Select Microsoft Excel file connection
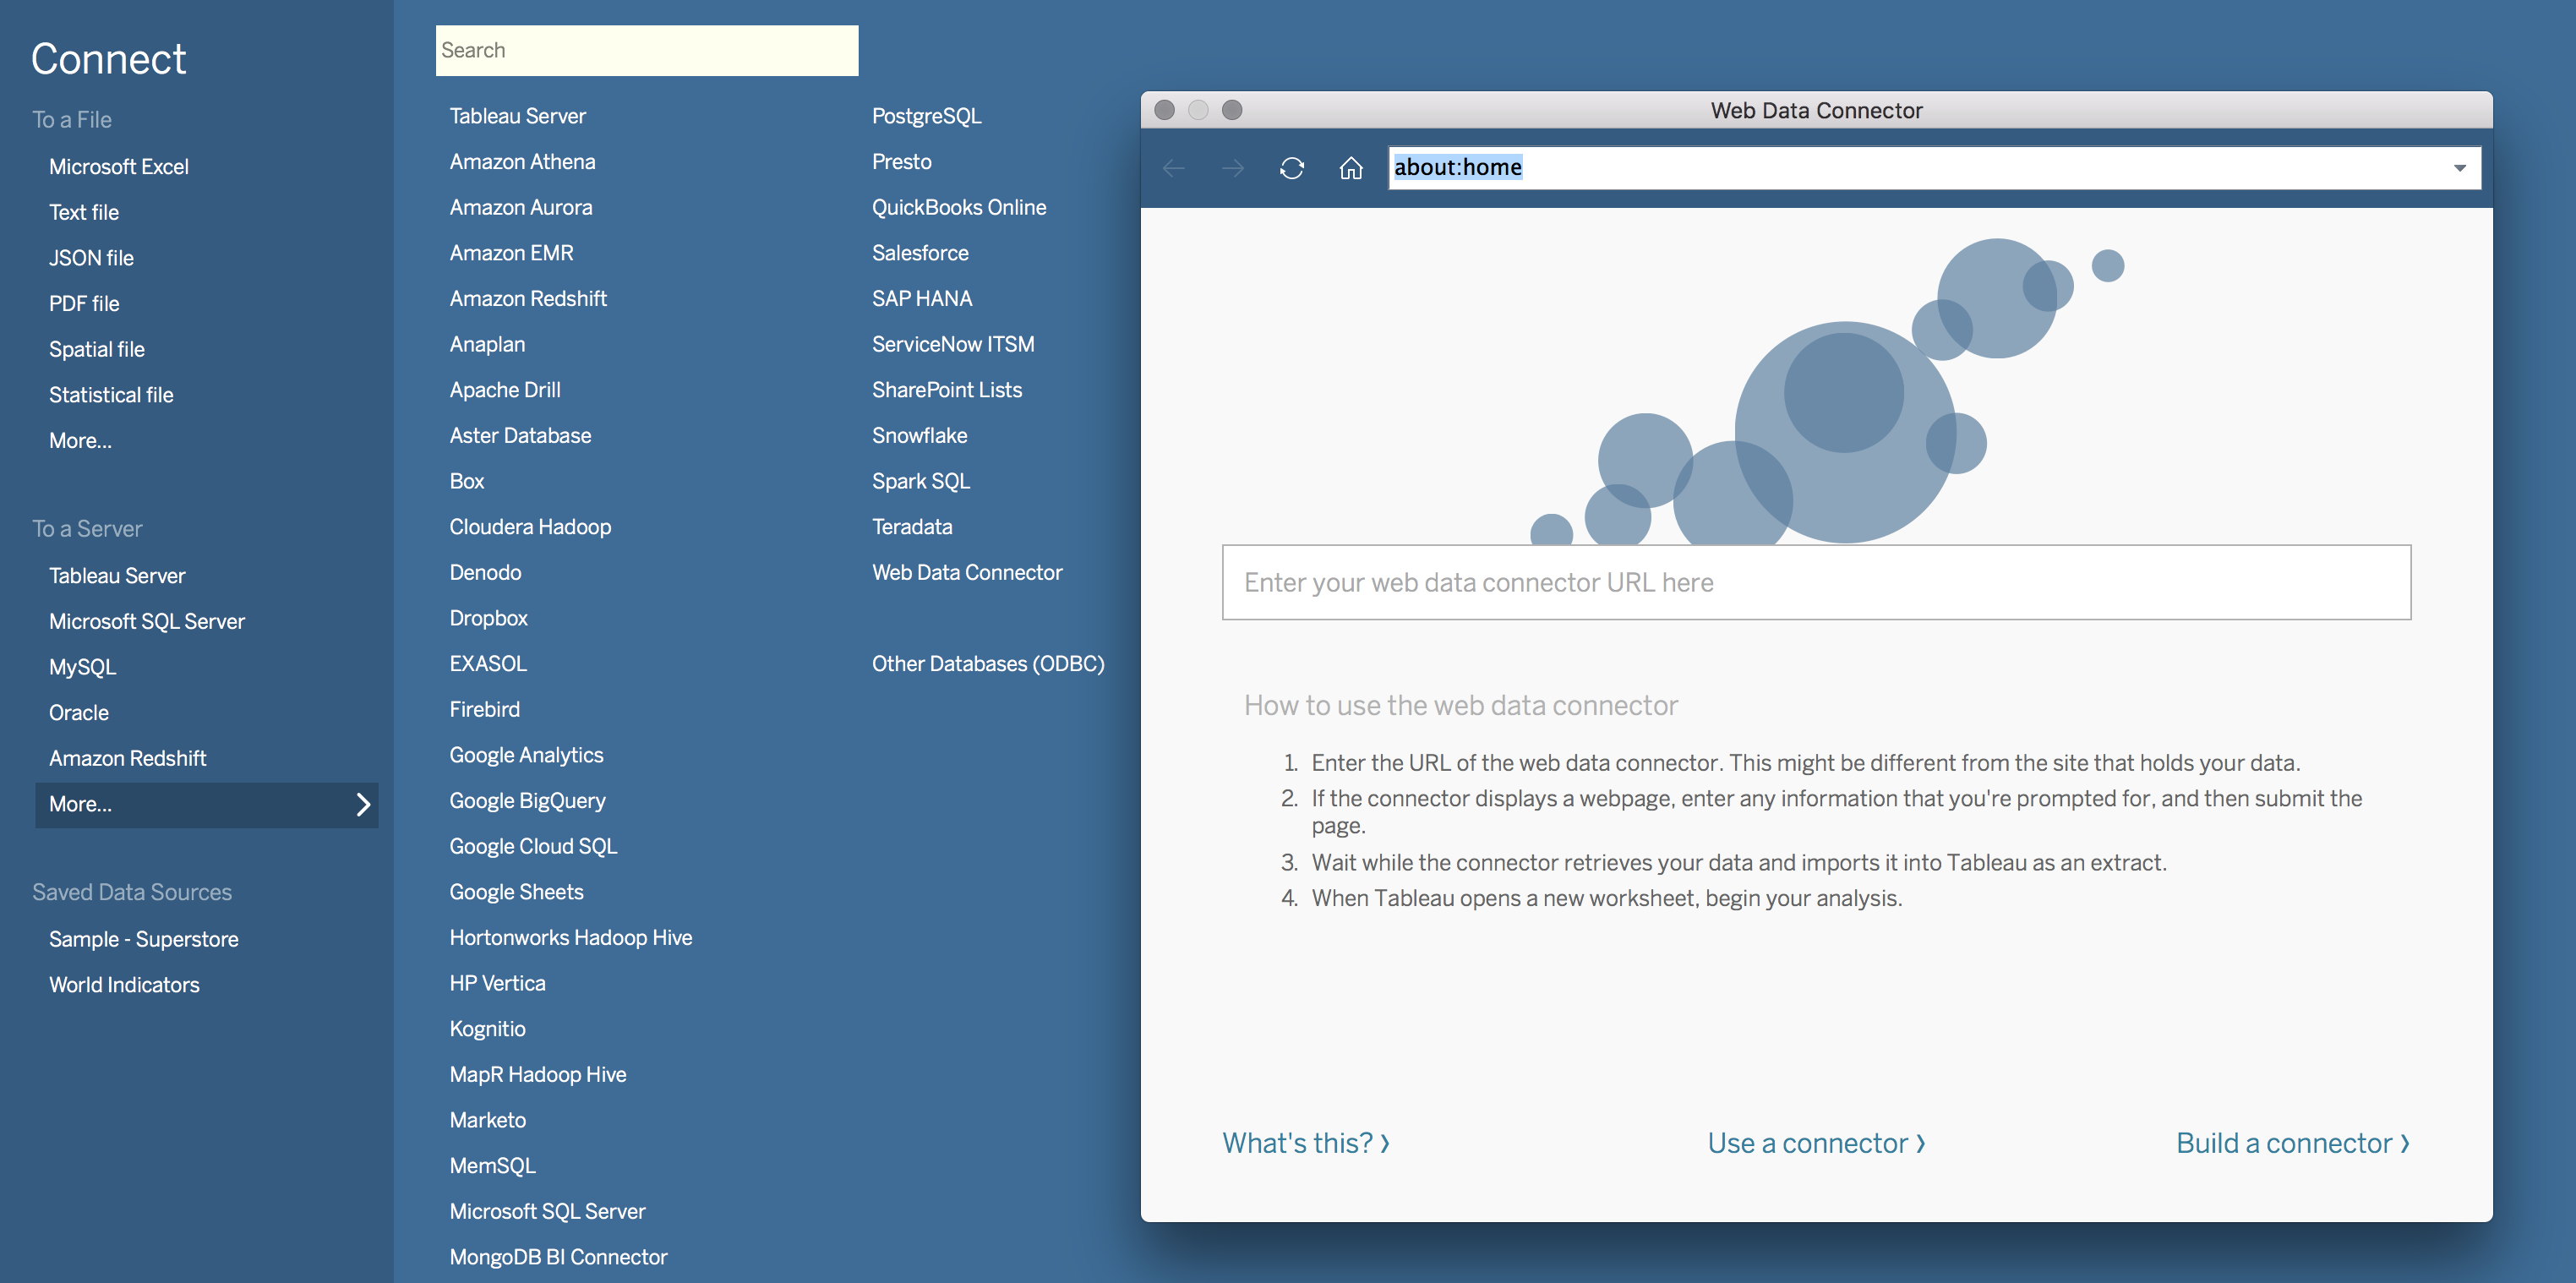The image size is (2576, 1283). (x=118, y=167)
